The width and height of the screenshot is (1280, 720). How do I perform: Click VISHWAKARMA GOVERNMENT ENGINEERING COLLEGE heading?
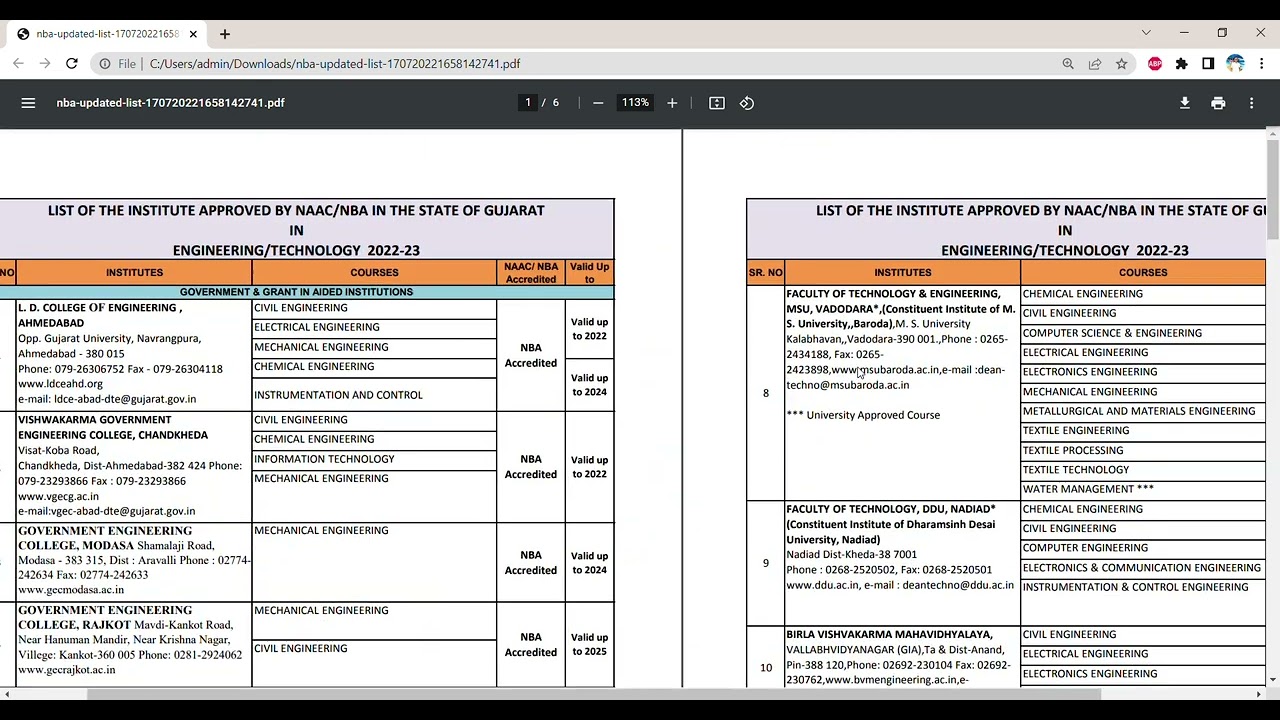113,428
